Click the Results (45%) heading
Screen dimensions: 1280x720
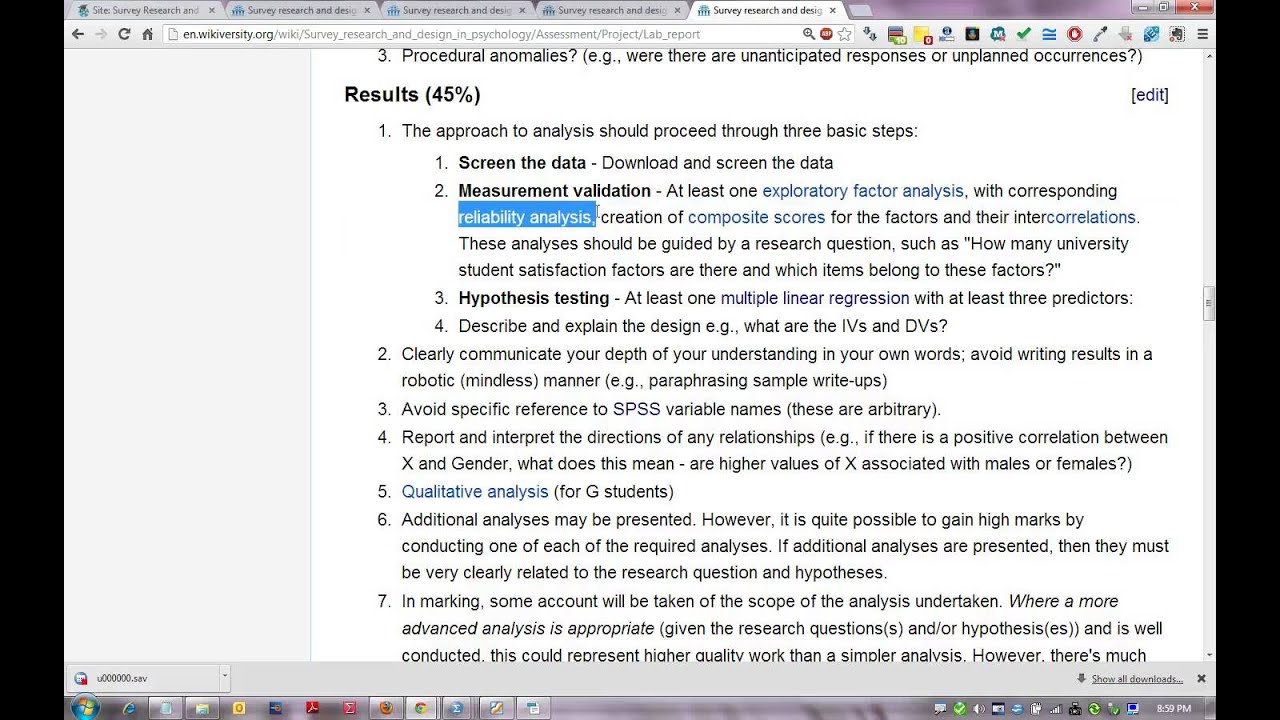tap(412, 95)
